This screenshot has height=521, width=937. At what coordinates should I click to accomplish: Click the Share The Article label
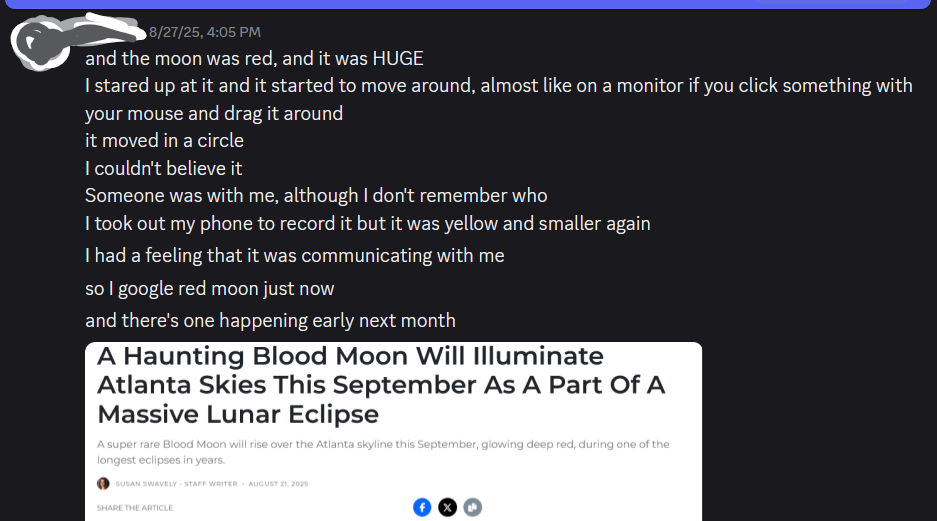pos(135,508)
